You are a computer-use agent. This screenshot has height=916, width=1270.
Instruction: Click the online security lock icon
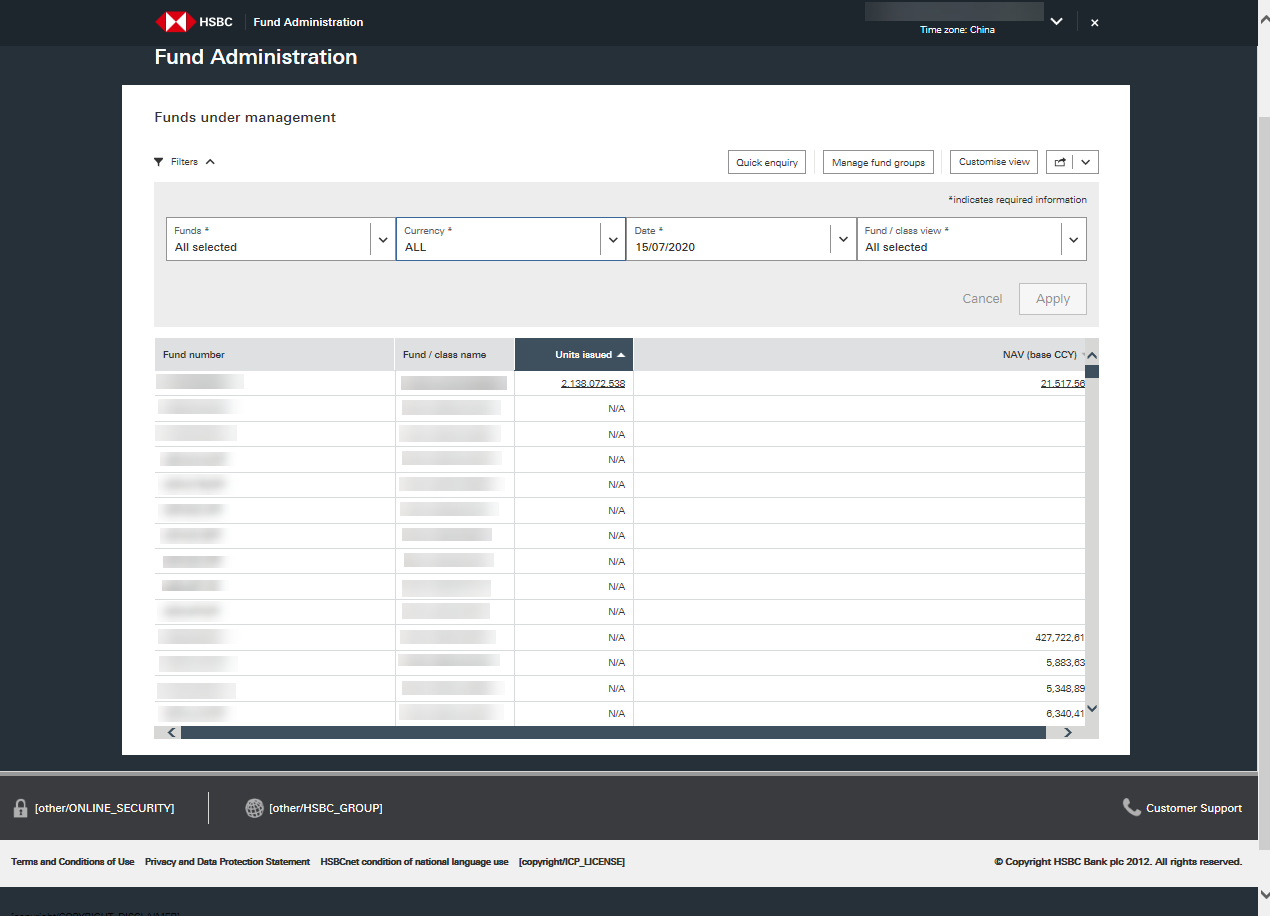coord(20,808)
